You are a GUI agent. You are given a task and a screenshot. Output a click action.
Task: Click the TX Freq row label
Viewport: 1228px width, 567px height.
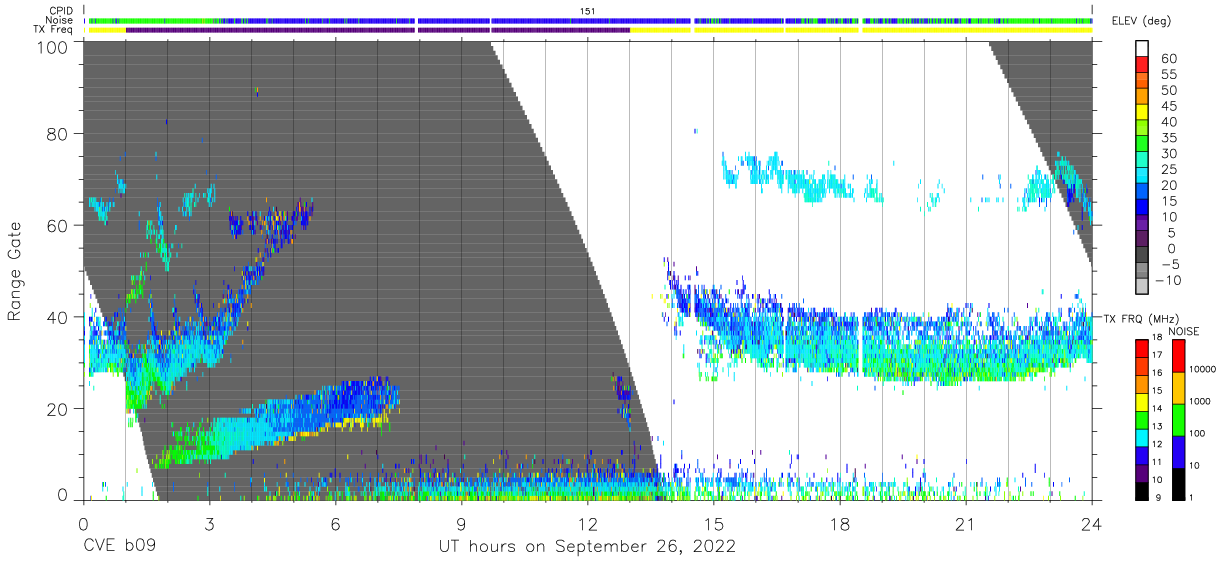(x=53, y=30)
